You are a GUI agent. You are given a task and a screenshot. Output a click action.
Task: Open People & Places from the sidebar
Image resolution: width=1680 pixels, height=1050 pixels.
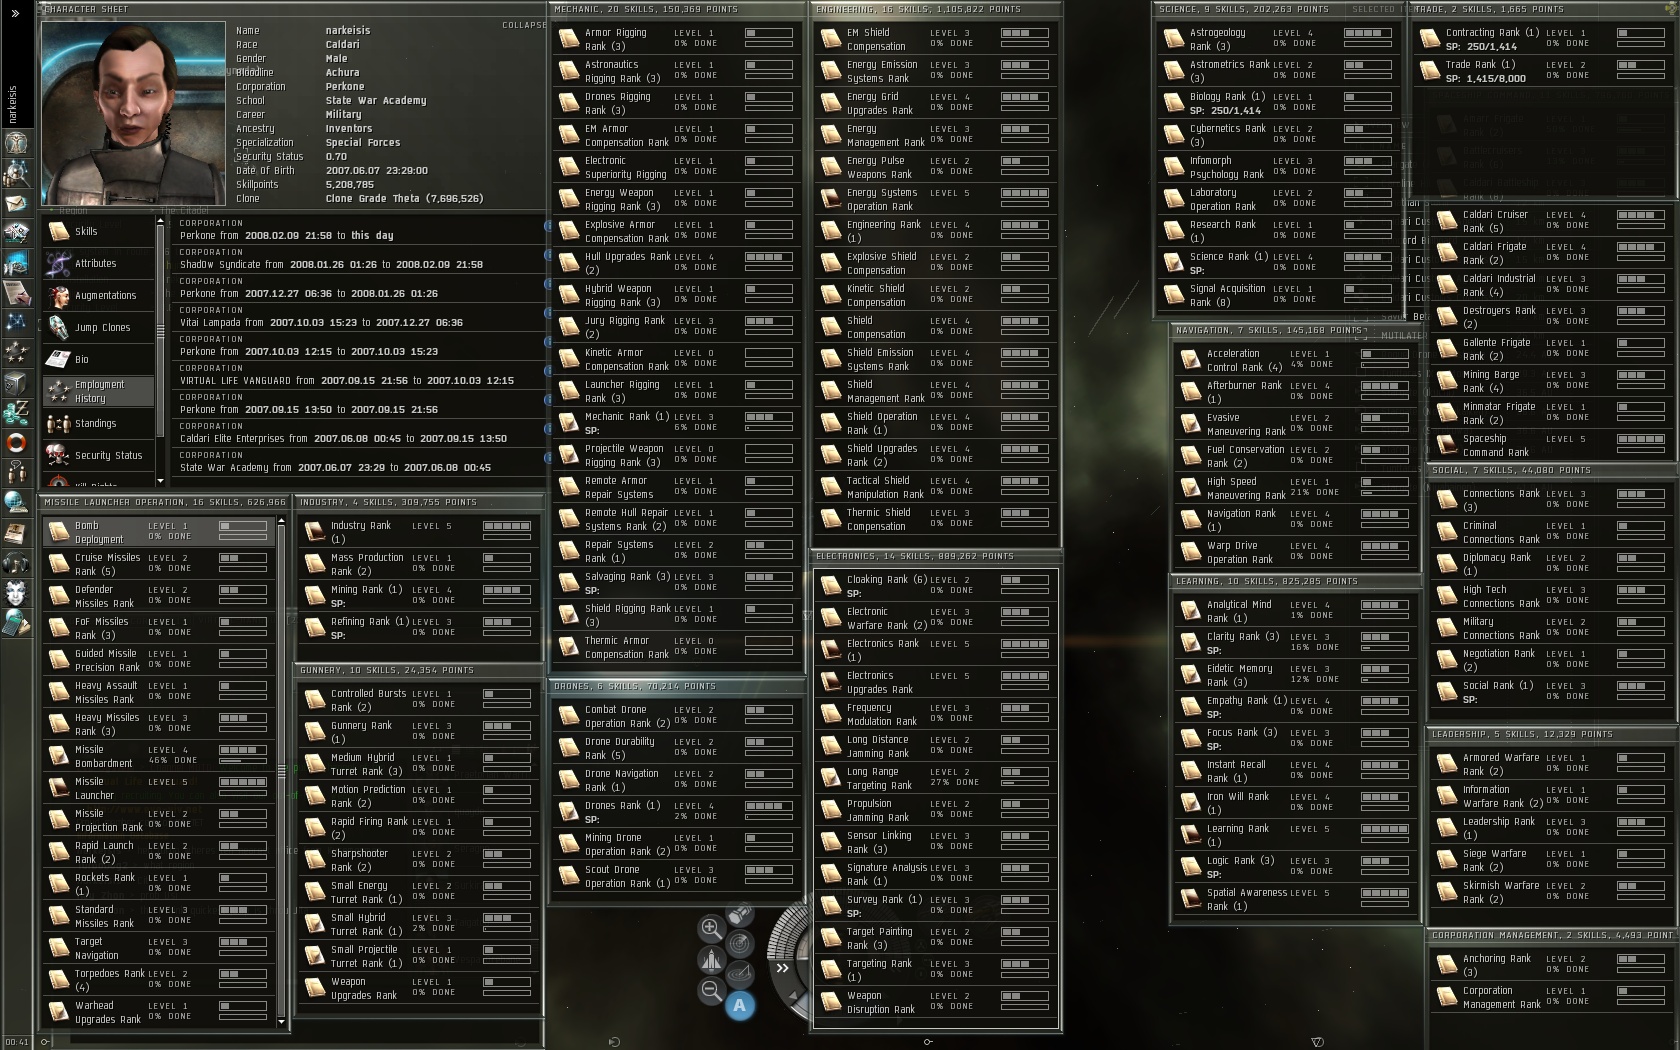pos(16,173)
